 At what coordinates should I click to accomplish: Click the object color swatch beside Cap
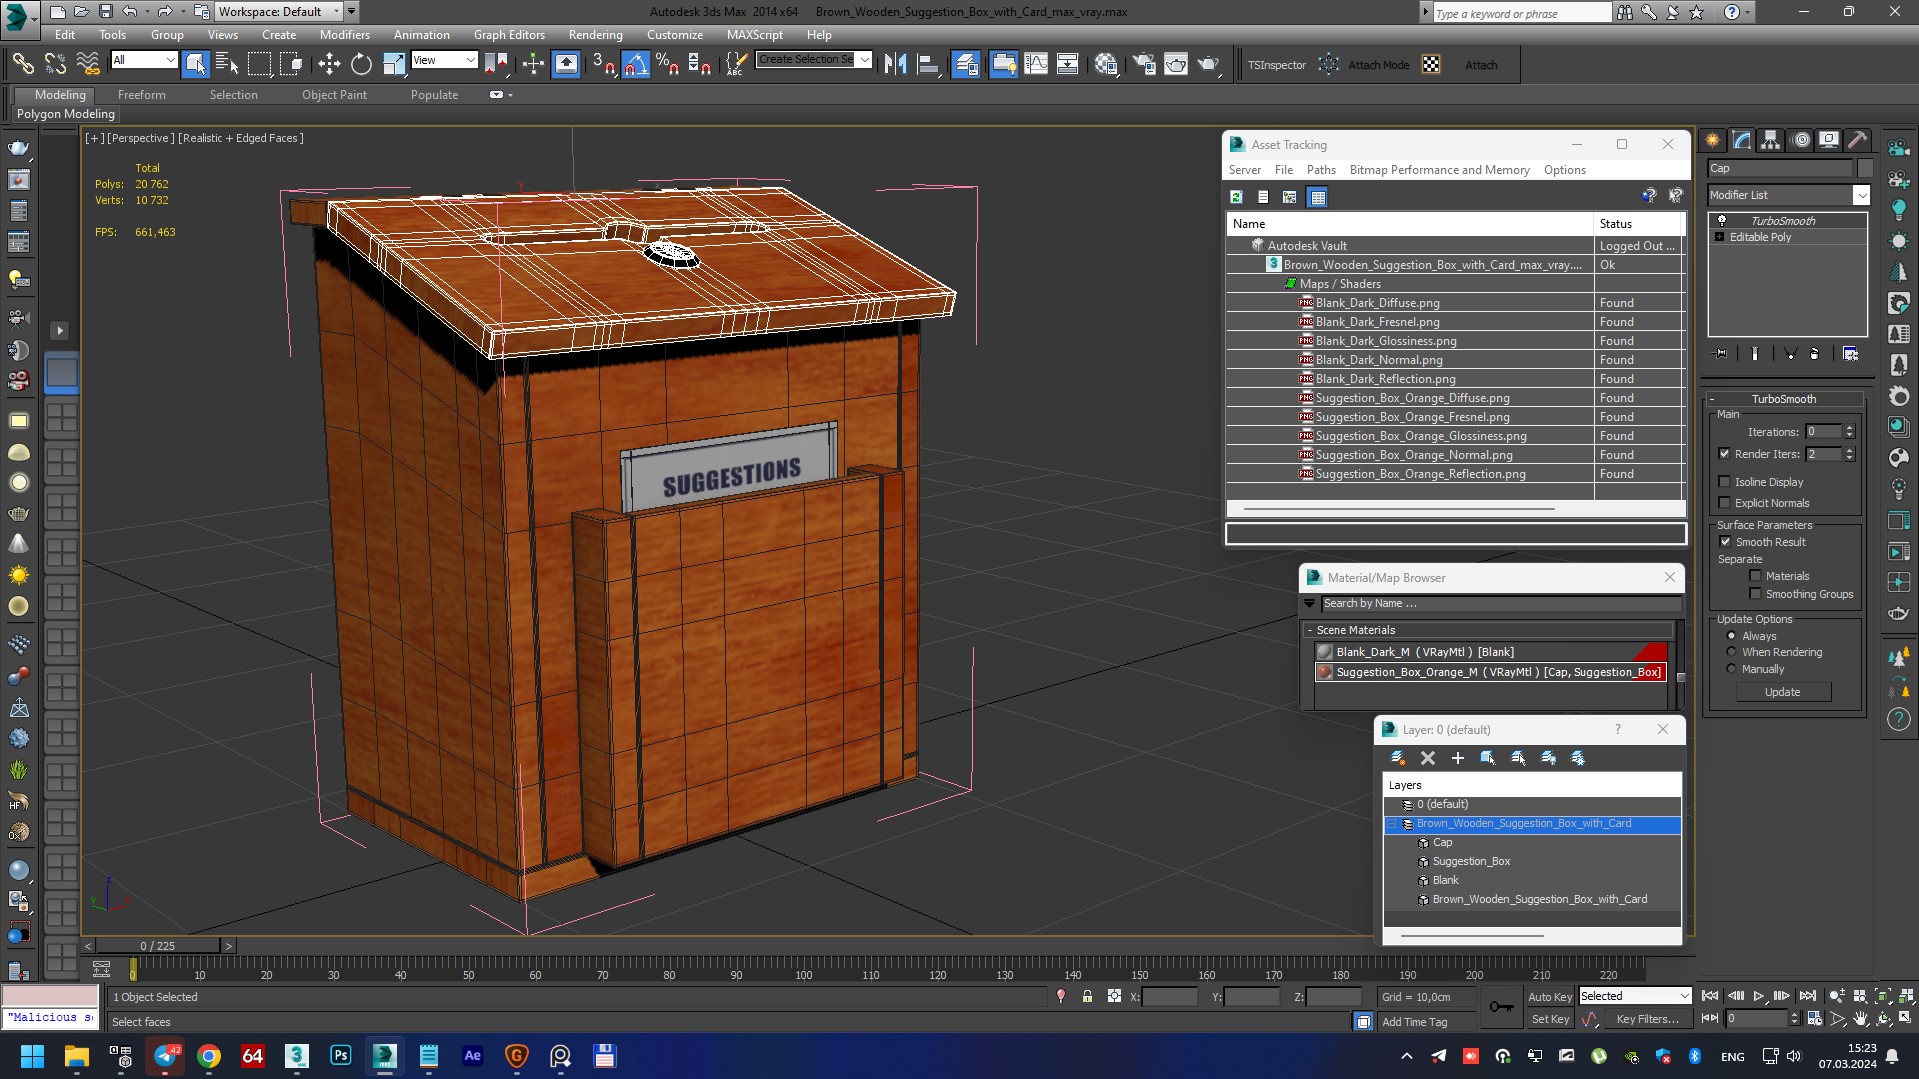(1864, 168)
